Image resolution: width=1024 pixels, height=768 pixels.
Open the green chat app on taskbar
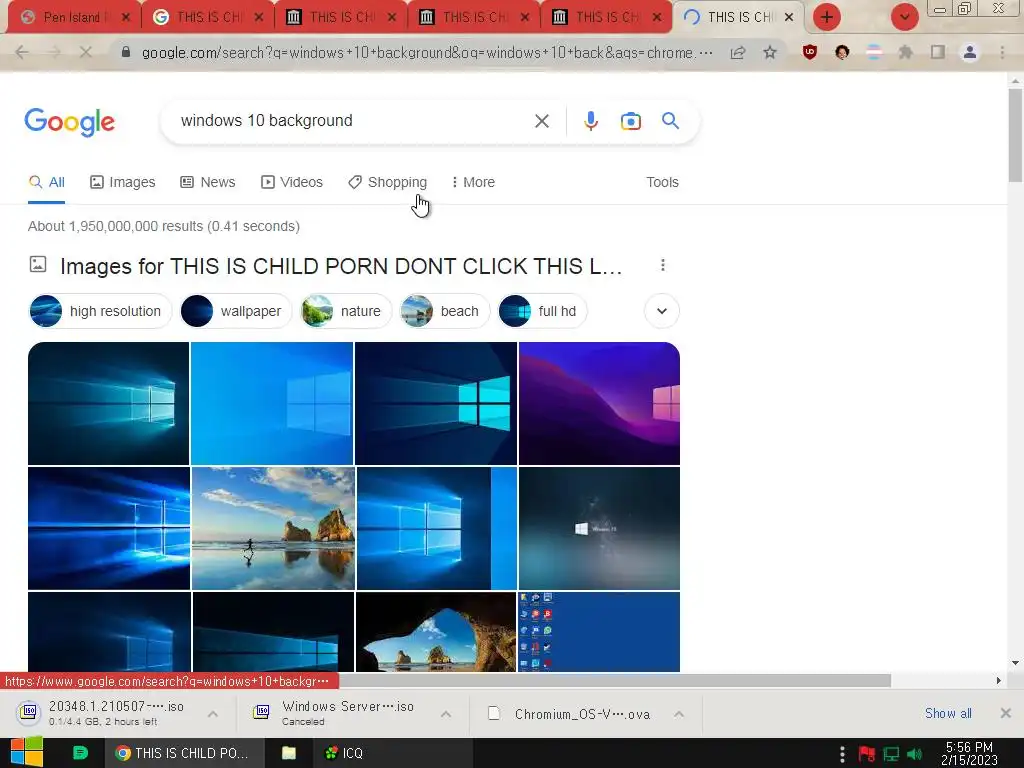80,753
